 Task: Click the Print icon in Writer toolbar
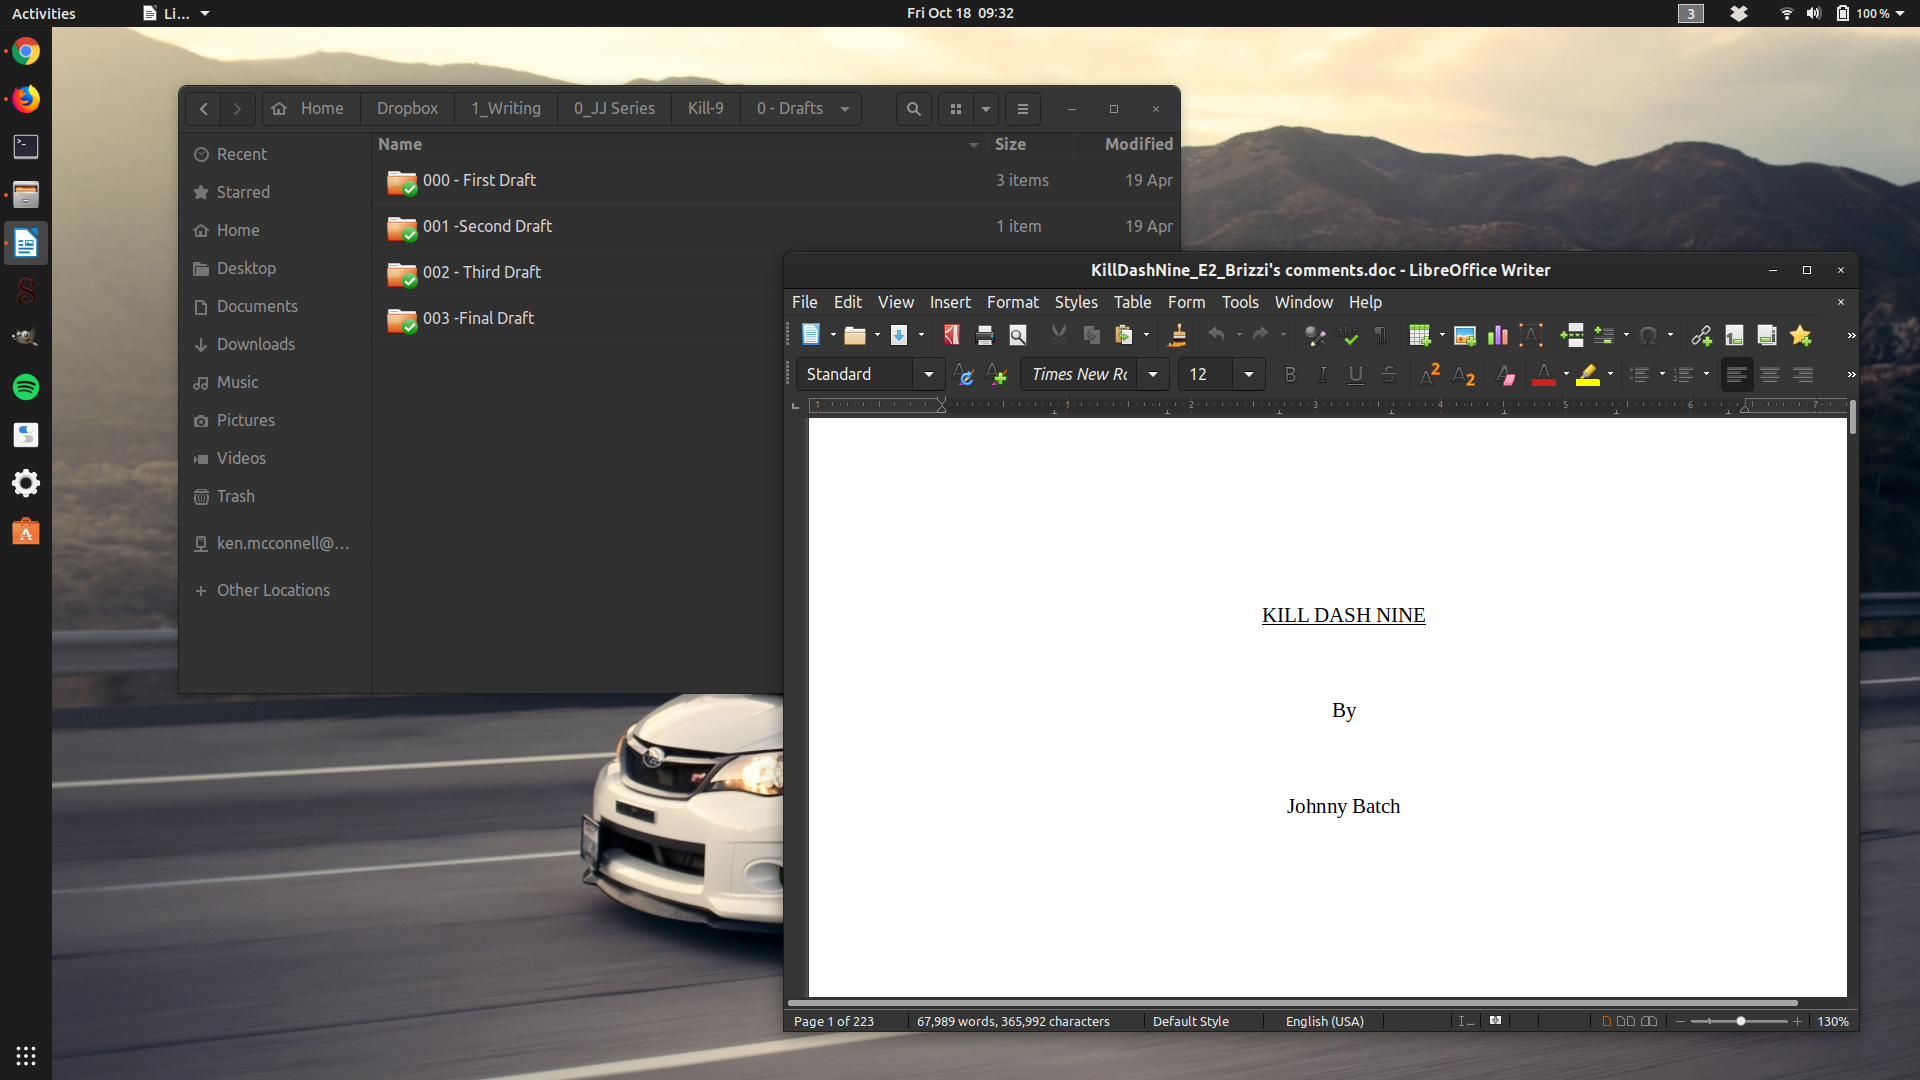point(984,336)
